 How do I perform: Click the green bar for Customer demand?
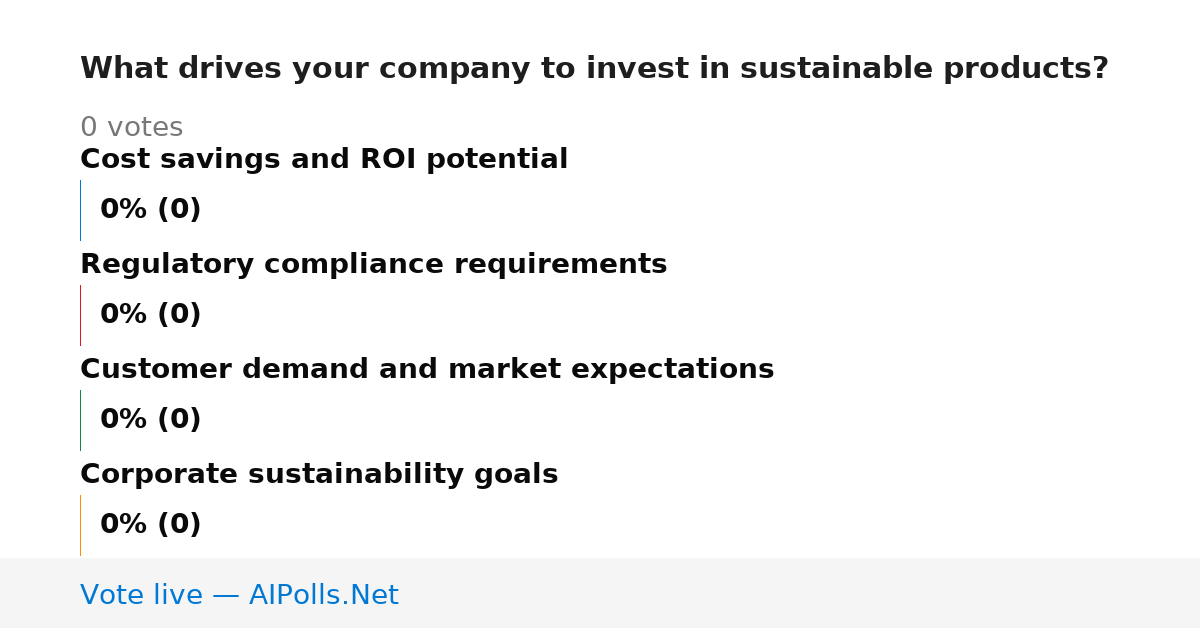coord(81,420)
